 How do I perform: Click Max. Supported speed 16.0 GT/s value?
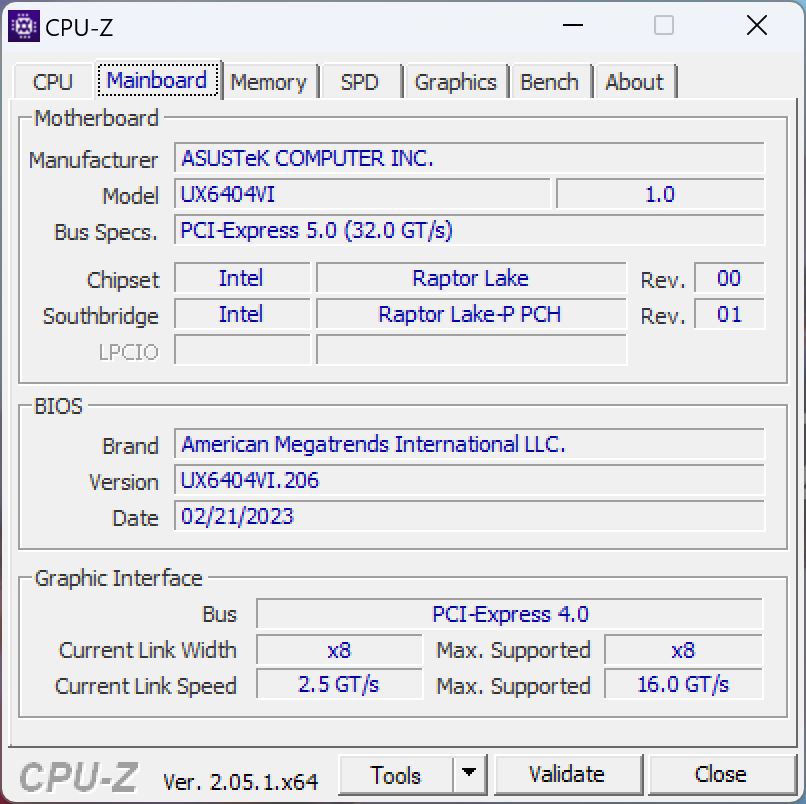pyautogui.click(x=683, y=684)
